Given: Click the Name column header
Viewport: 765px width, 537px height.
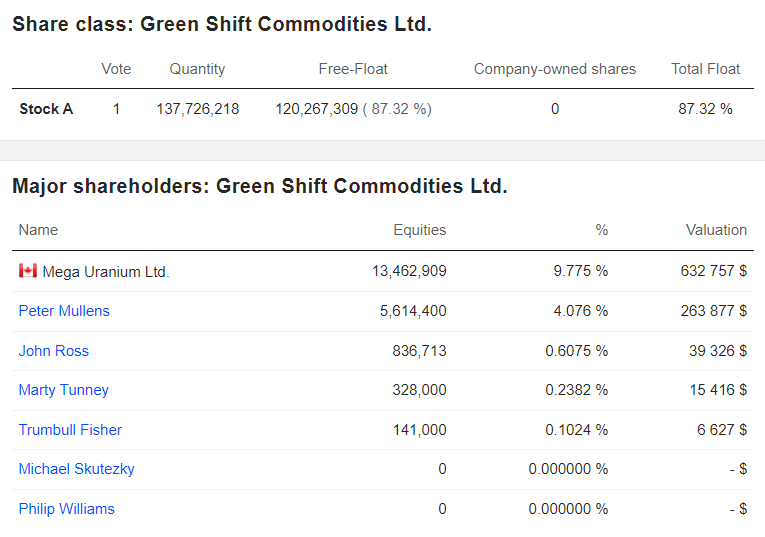Looking at the screenshot, I should [x=38, y=230].
